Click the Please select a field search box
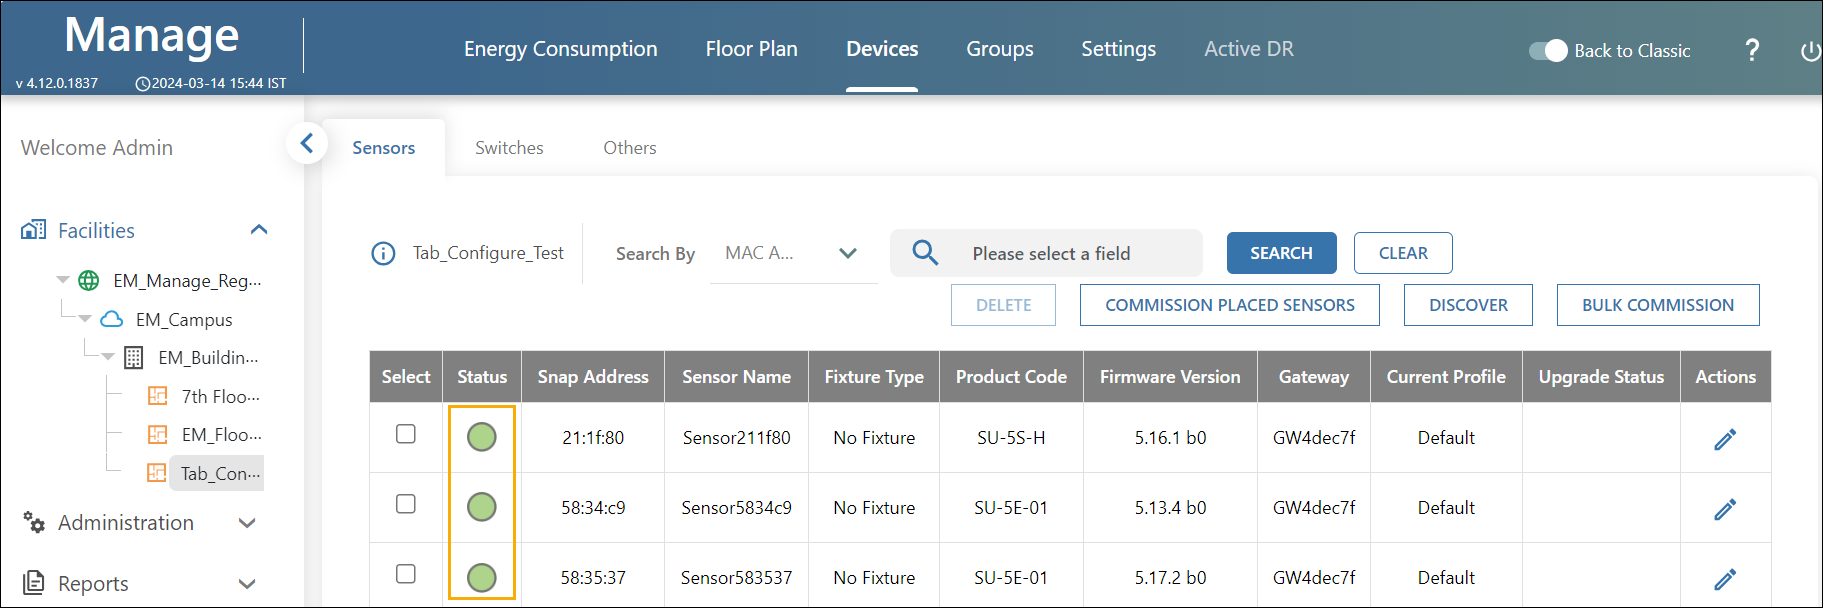The width and height of the screenshot is (1823, 608). pos(1047,253)
